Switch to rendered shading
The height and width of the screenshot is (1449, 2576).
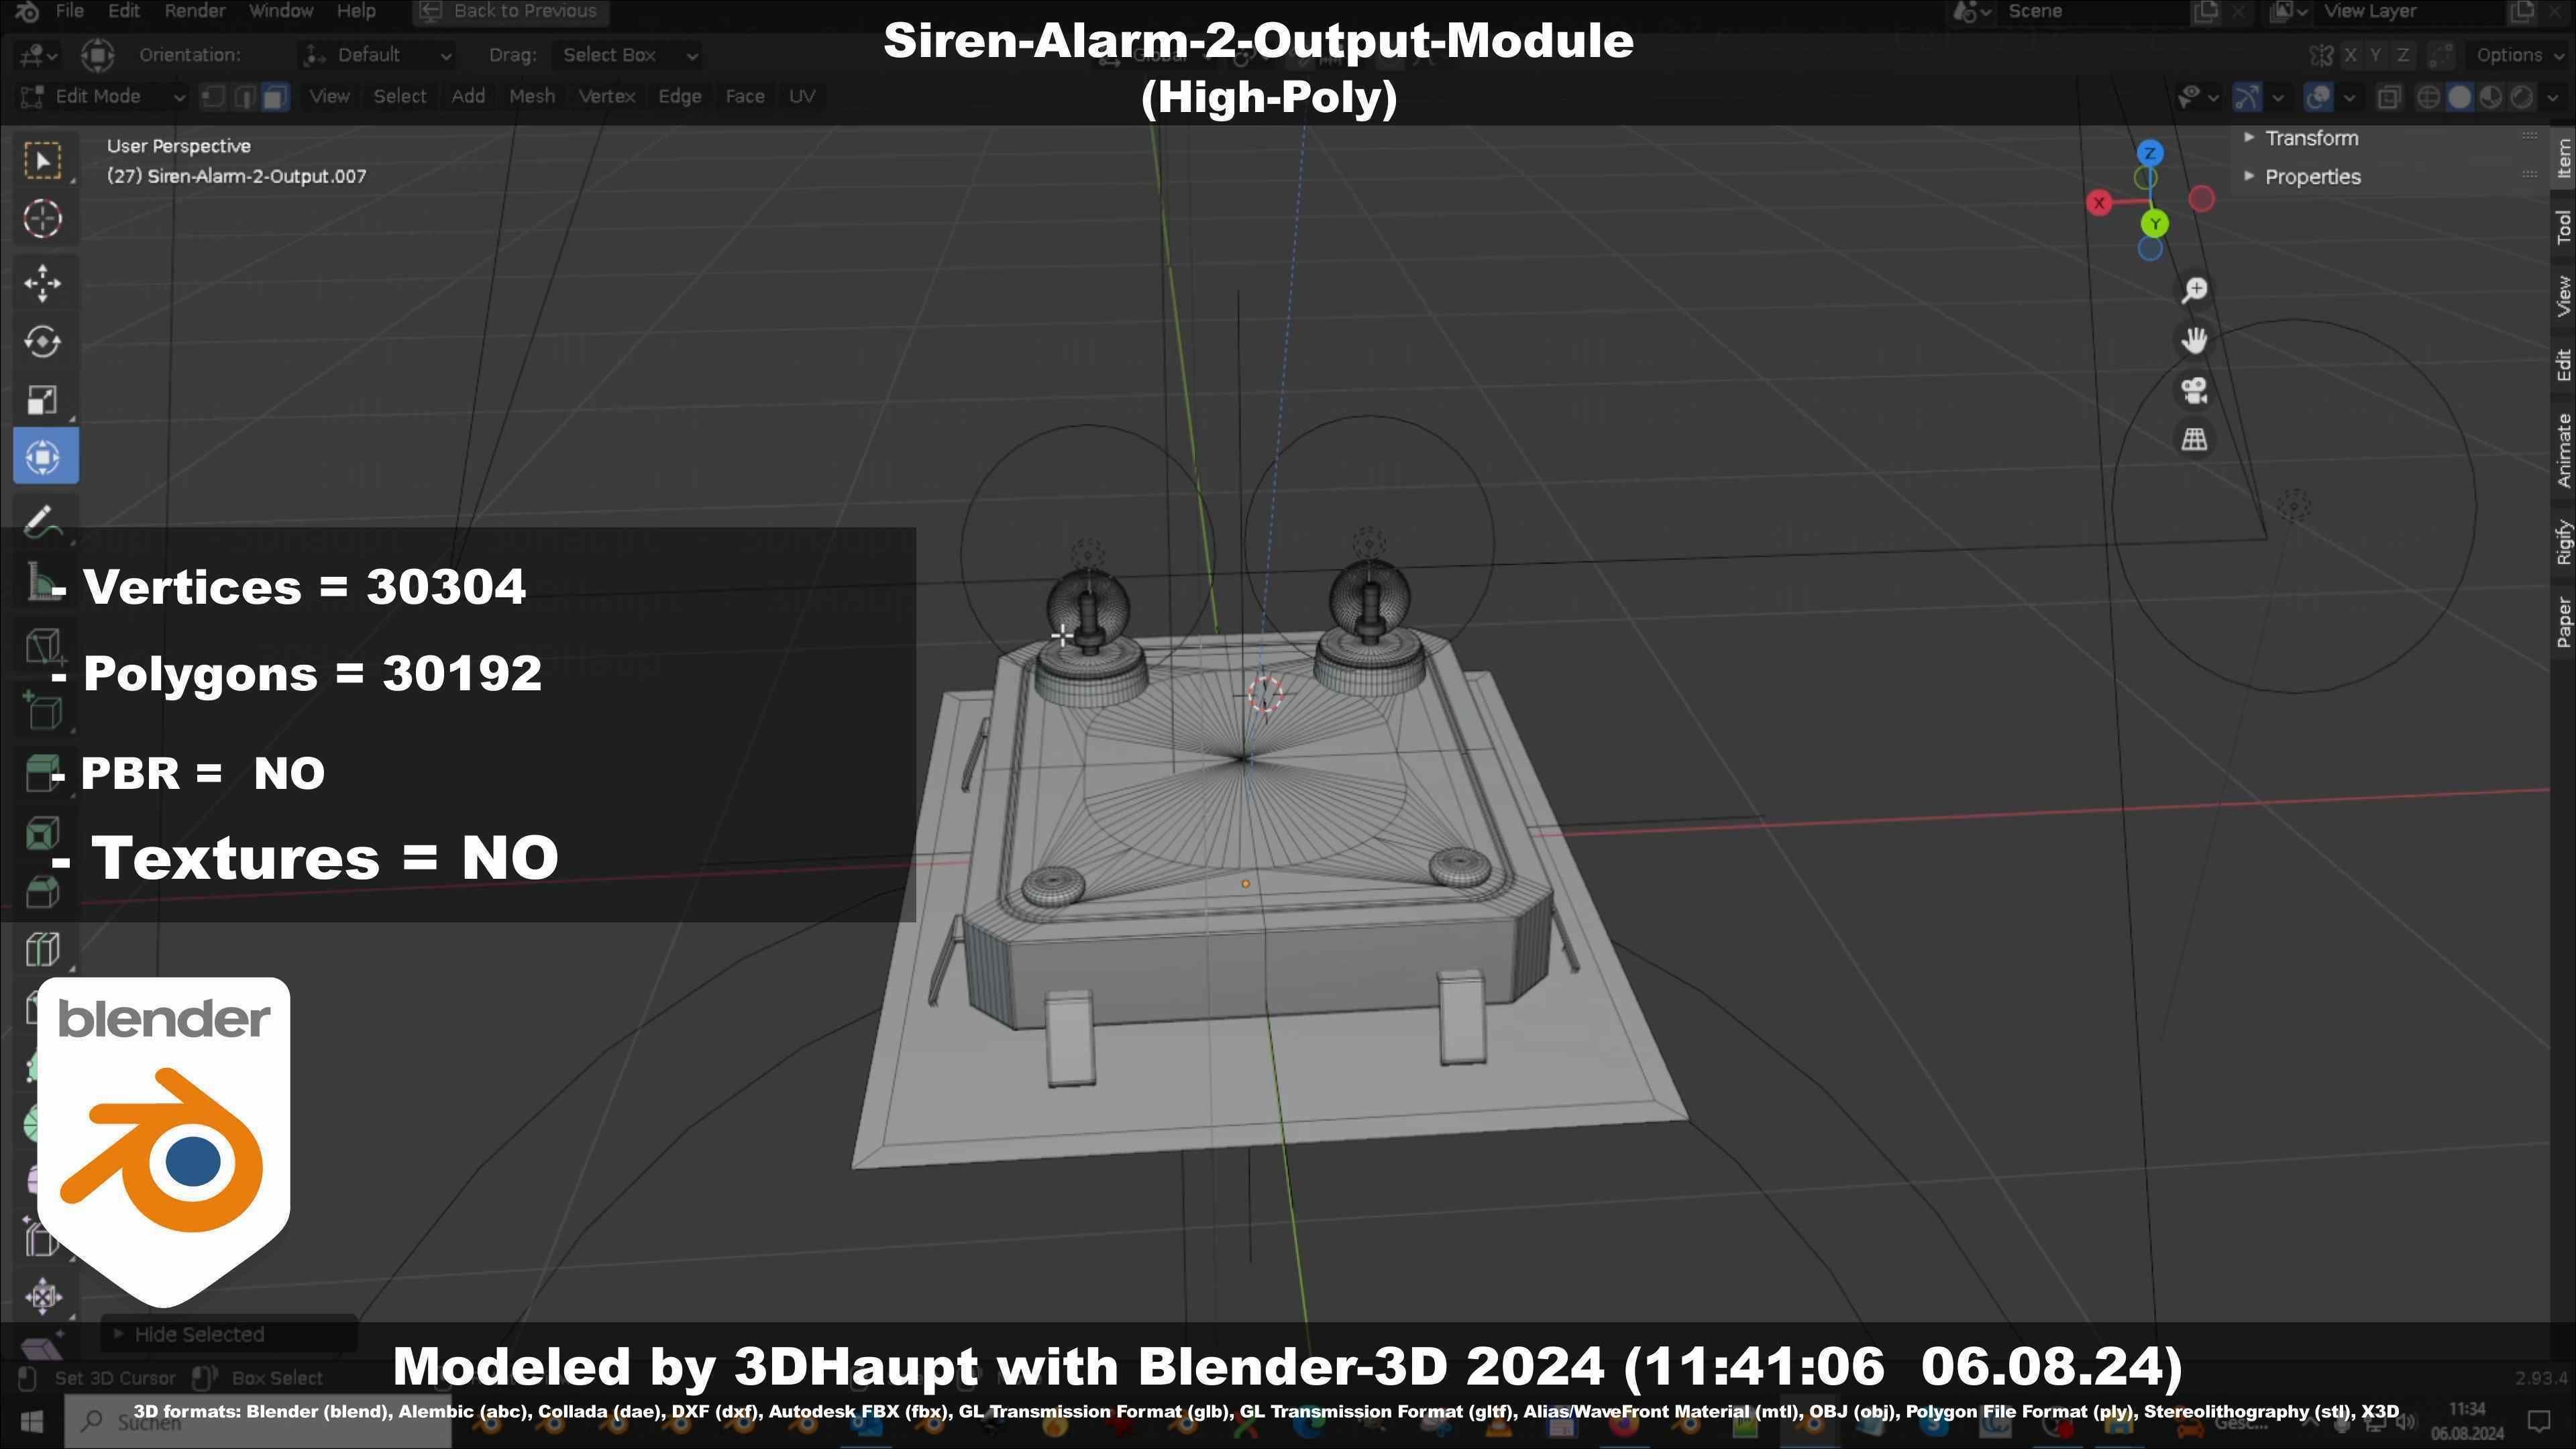click(x=2522, y=97)
